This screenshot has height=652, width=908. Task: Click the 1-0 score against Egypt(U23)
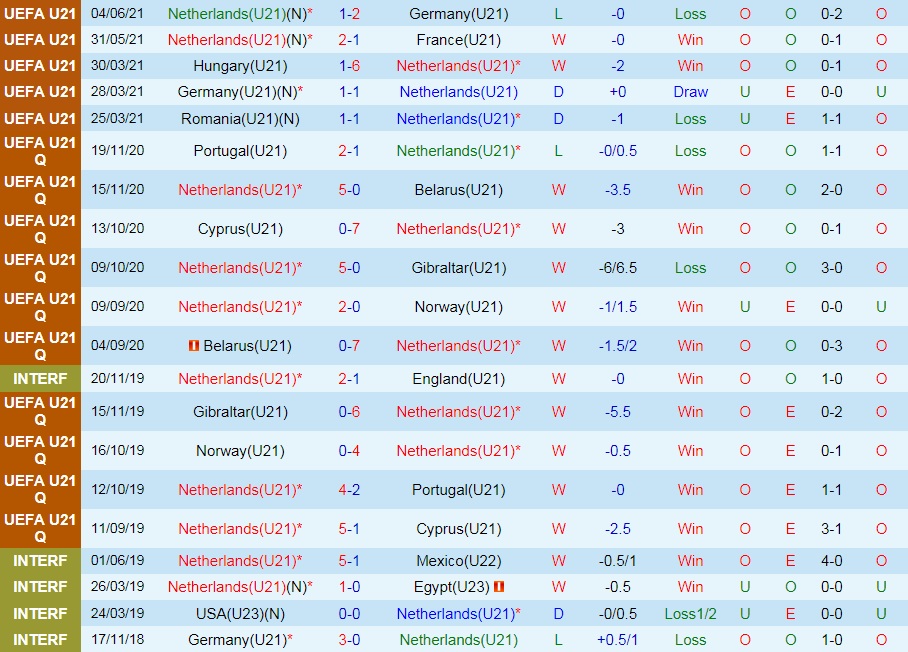pos(349,587)
